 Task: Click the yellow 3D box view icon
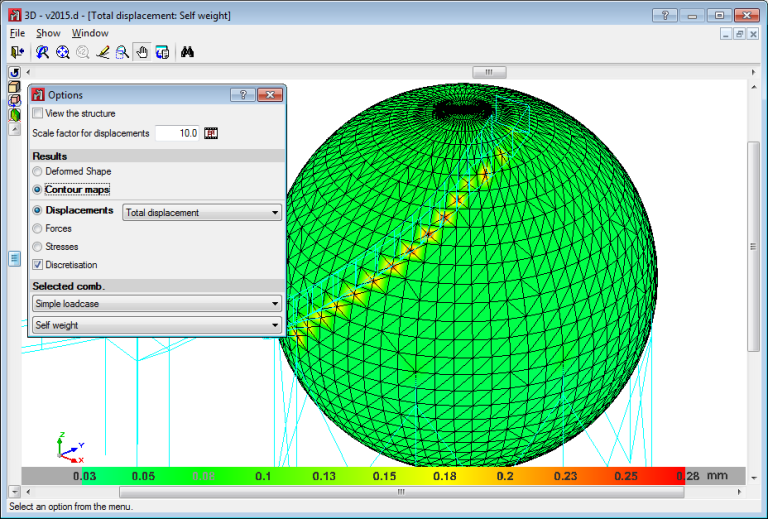click(x=14, y=87)
